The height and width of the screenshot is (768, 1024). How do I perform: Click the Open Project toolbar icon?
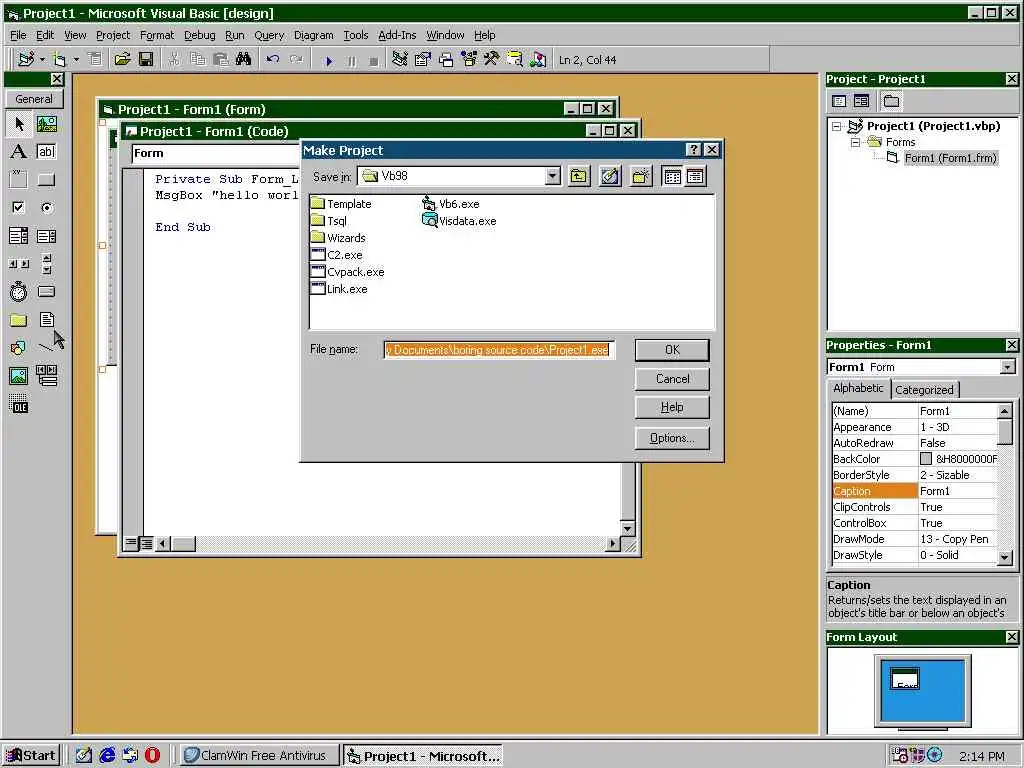(x=122, y=60)
